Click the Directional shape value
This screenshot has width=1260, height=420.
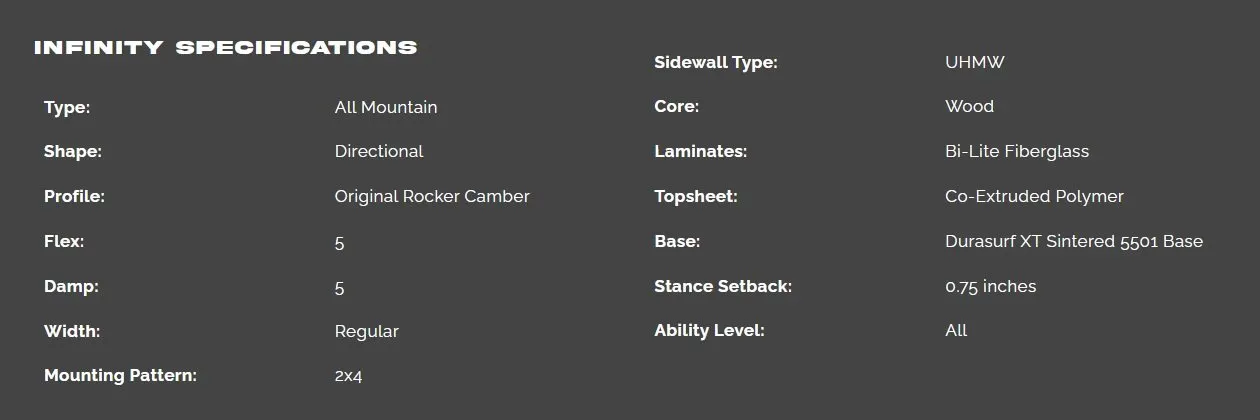pos(379,152)
